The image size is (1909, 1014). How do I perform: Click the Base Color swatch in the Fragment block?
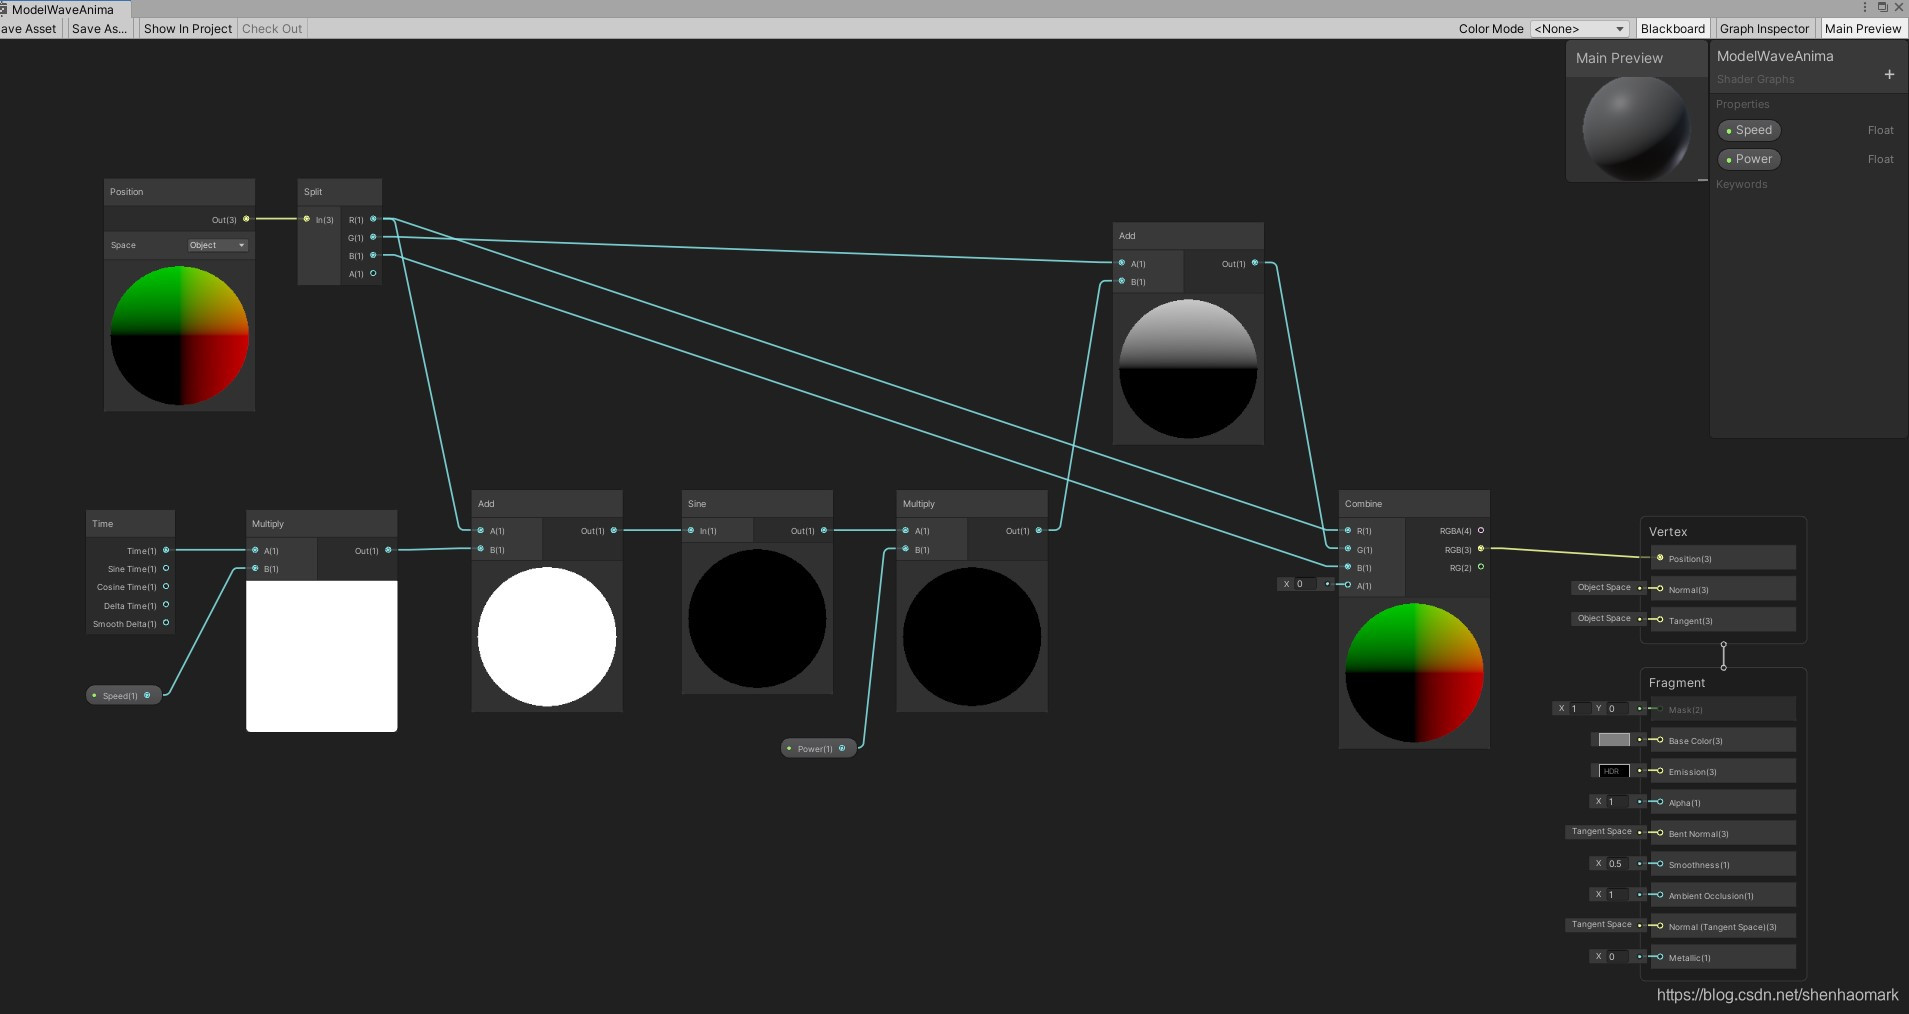tap(1613, 740)
